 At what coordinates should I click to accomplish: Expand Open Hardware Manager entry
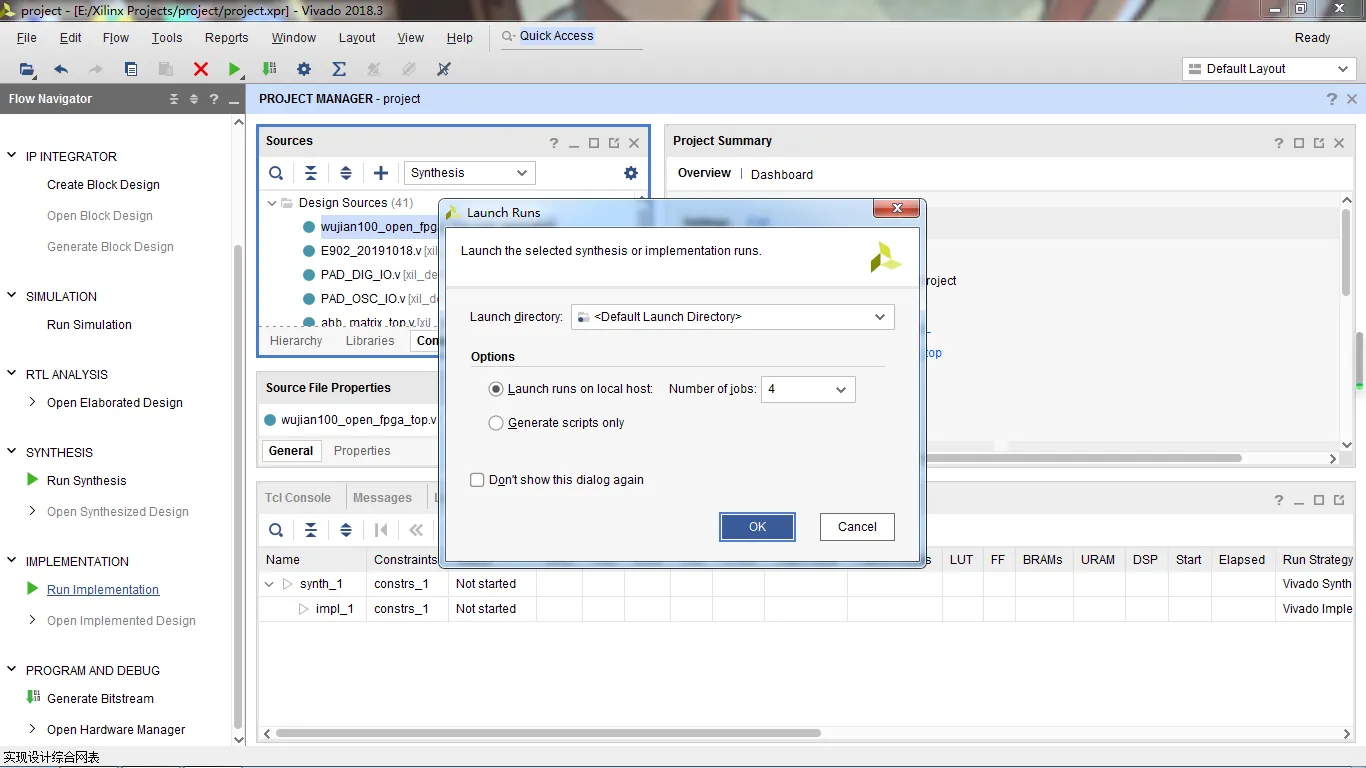33,730
